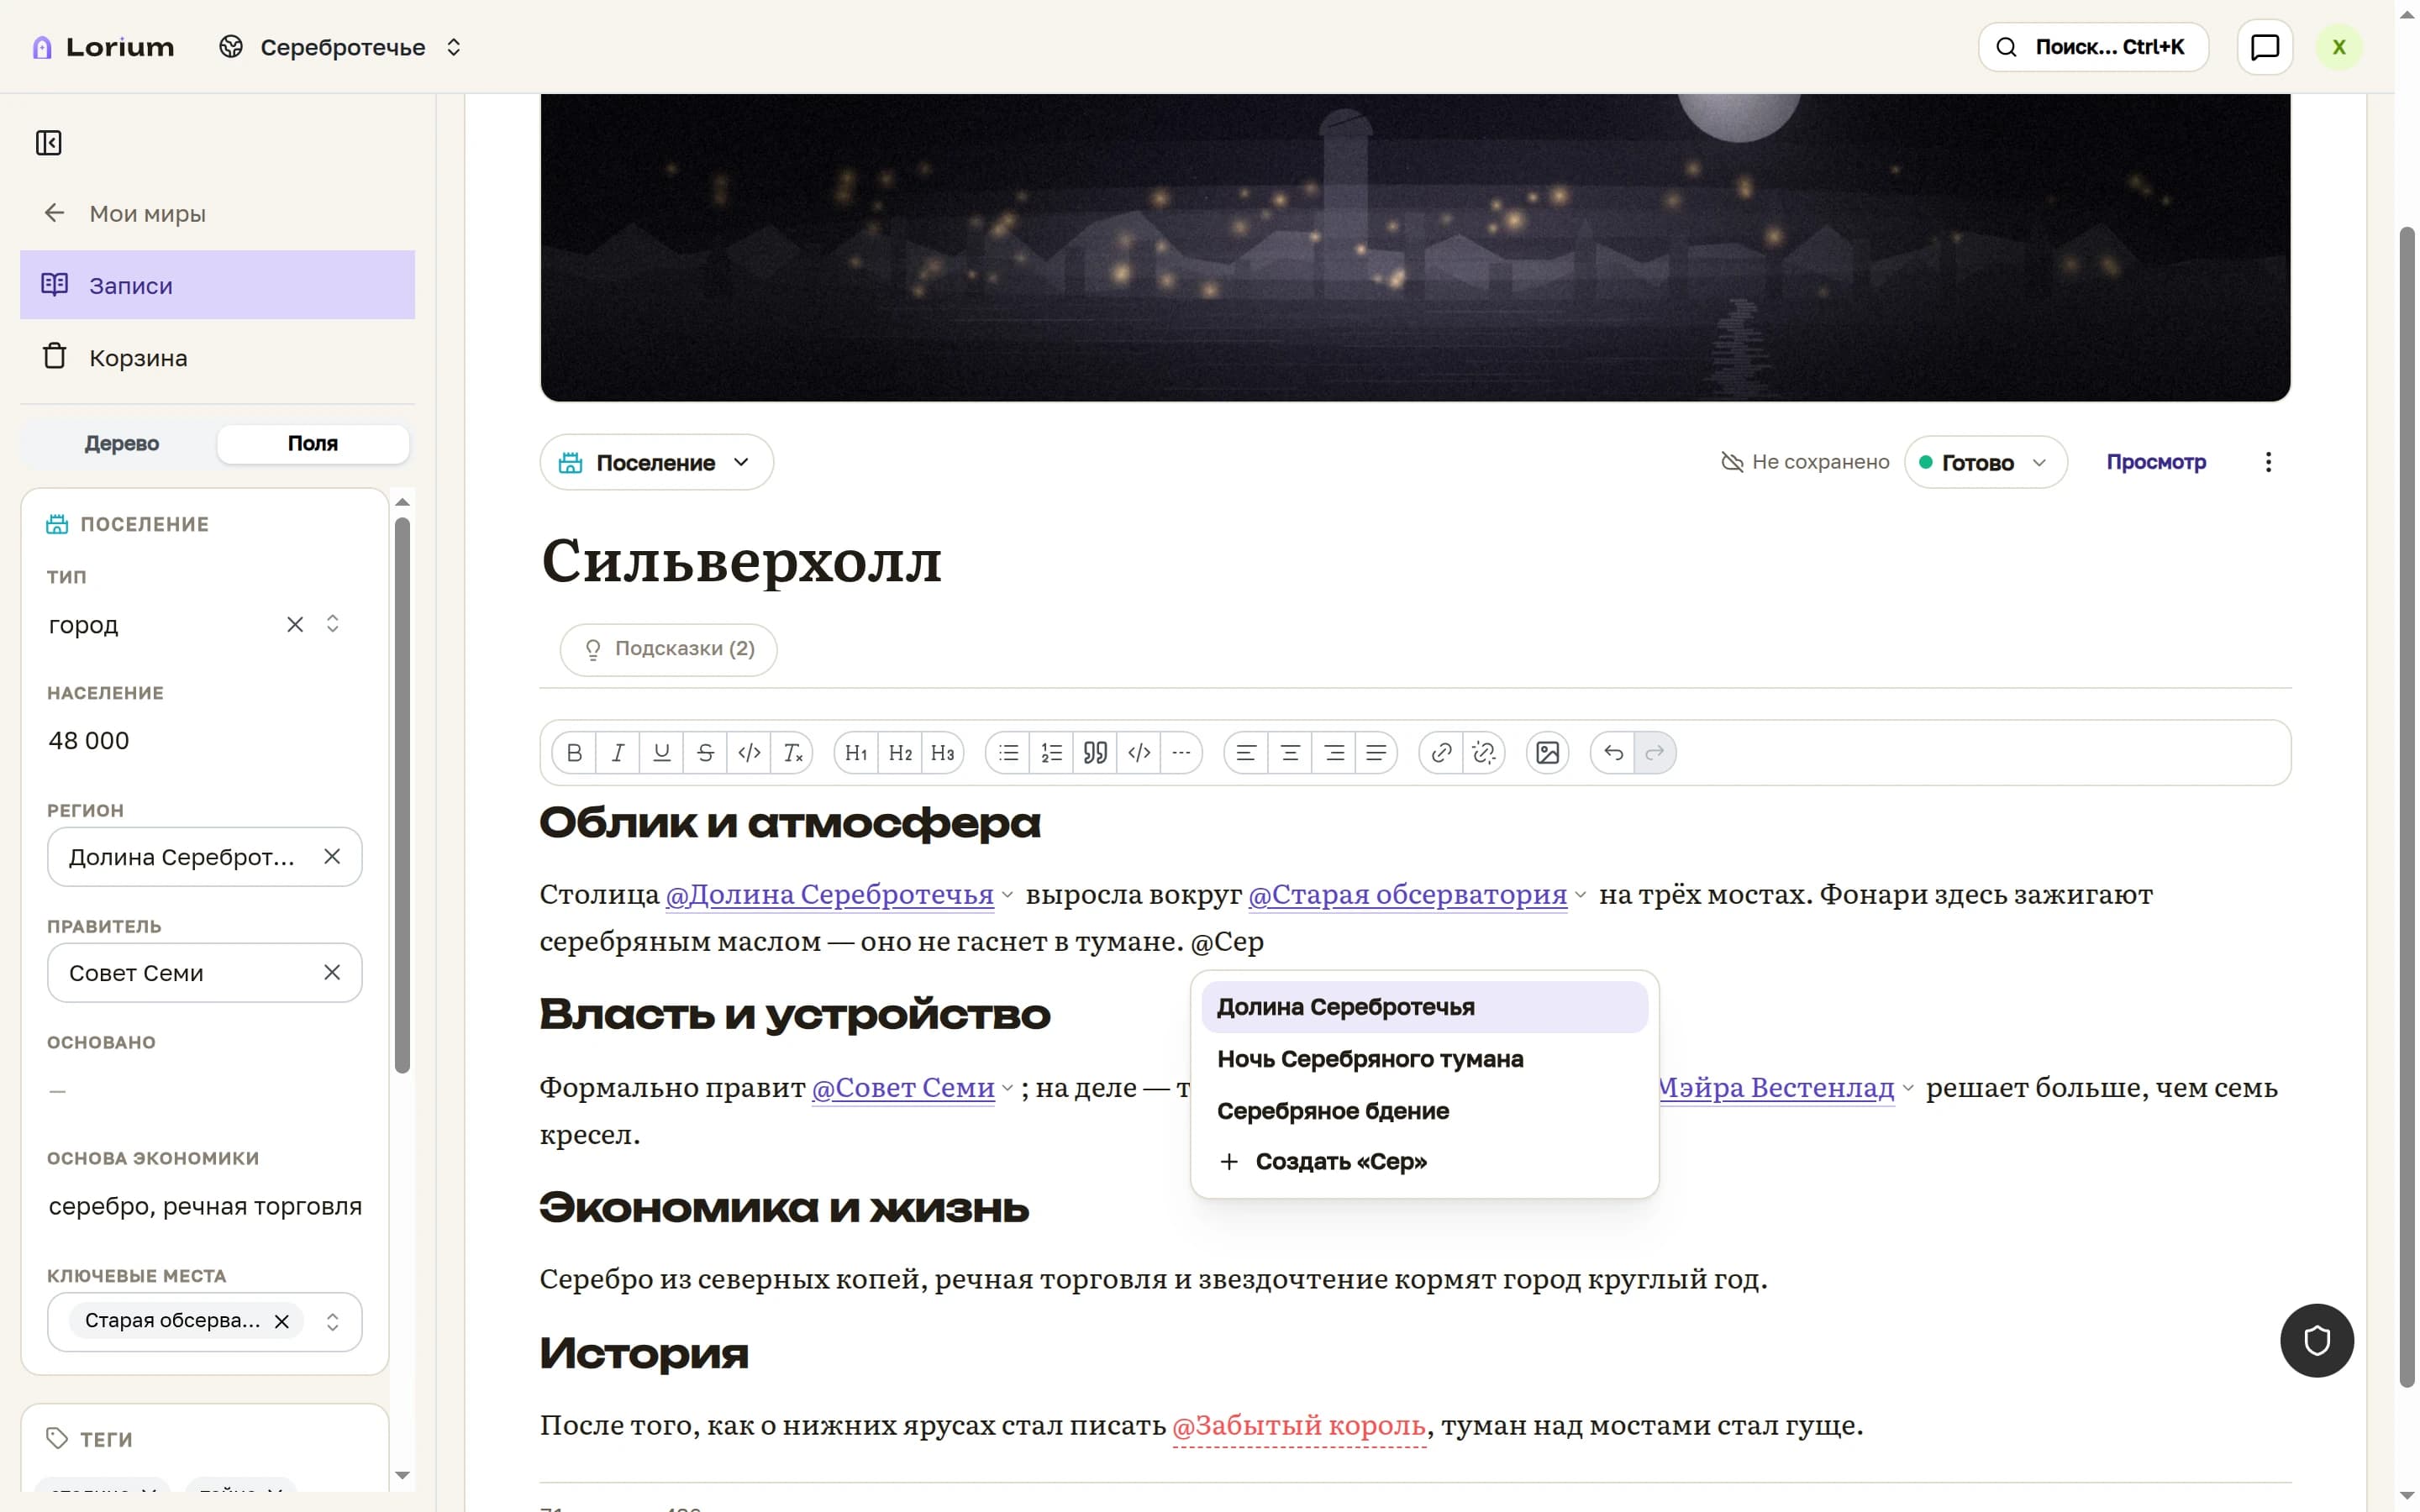Click the Сильверхолл title

(x=741, y=560)
